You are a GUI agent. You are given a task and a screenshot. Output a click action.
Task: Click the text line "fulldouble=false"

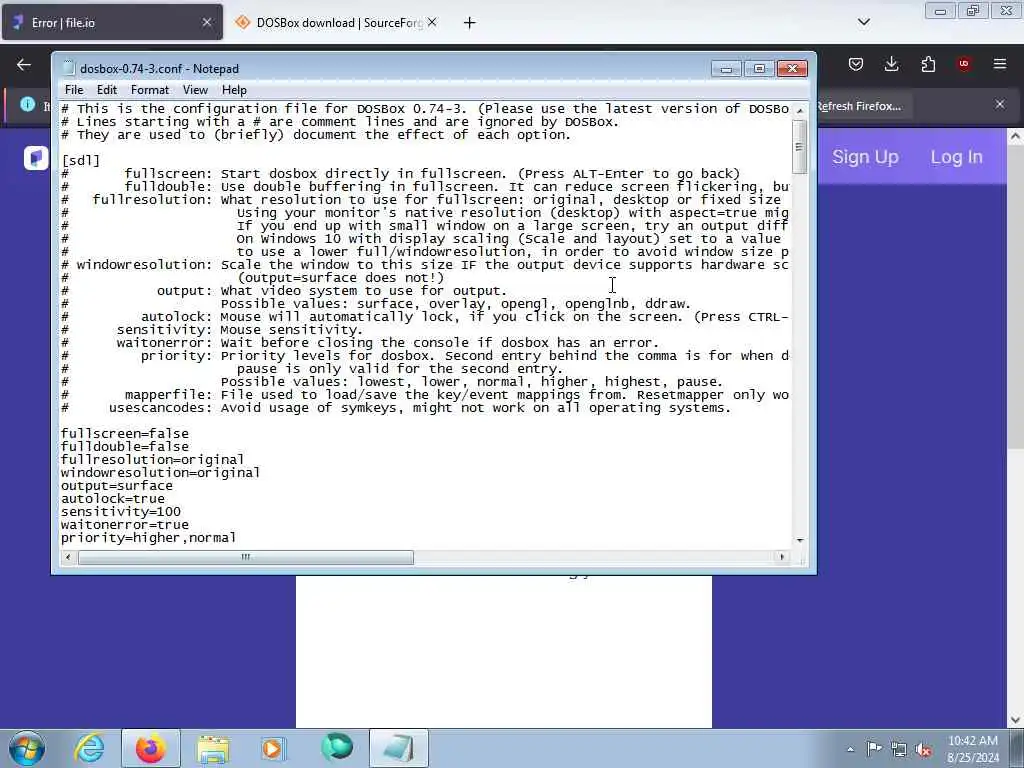pos(125,447)
